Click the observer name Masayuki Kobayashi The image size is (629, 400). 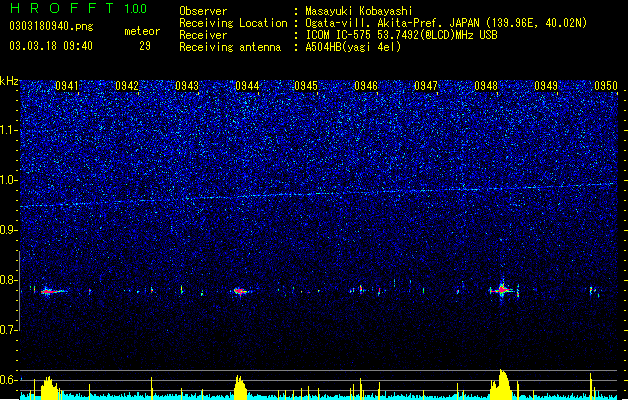pos(358,11)
